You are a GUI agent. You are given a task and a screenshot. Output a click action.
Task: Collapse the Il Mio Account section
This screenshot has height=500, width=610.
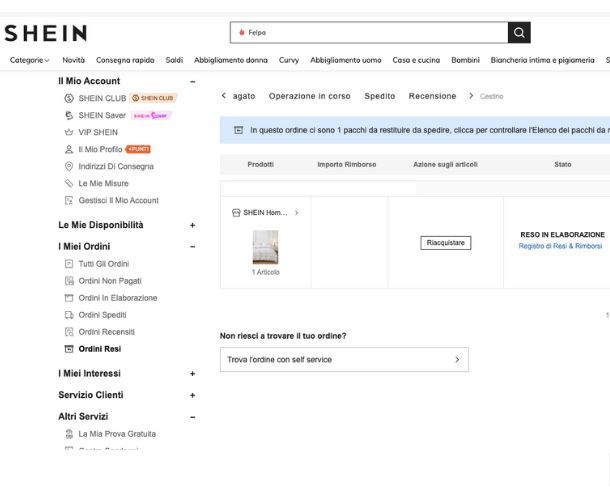[x=193, y=81]
